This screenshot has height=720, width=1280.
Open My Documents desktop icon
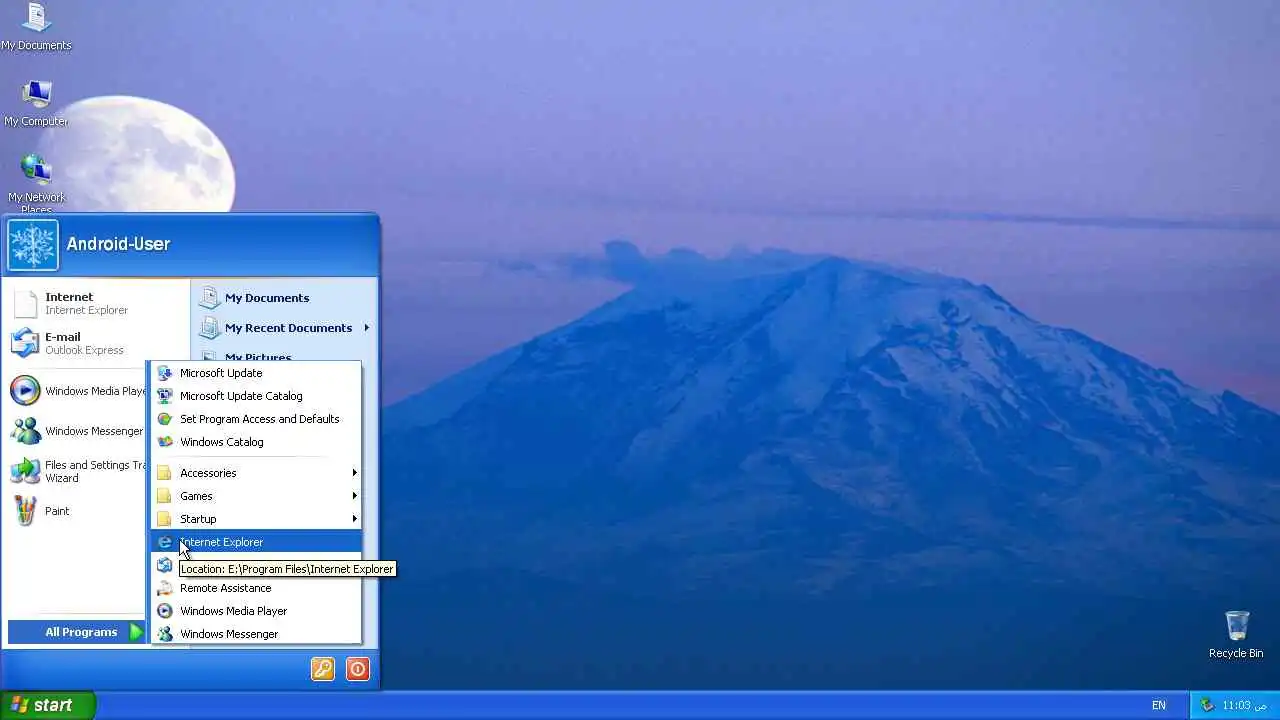36,26
